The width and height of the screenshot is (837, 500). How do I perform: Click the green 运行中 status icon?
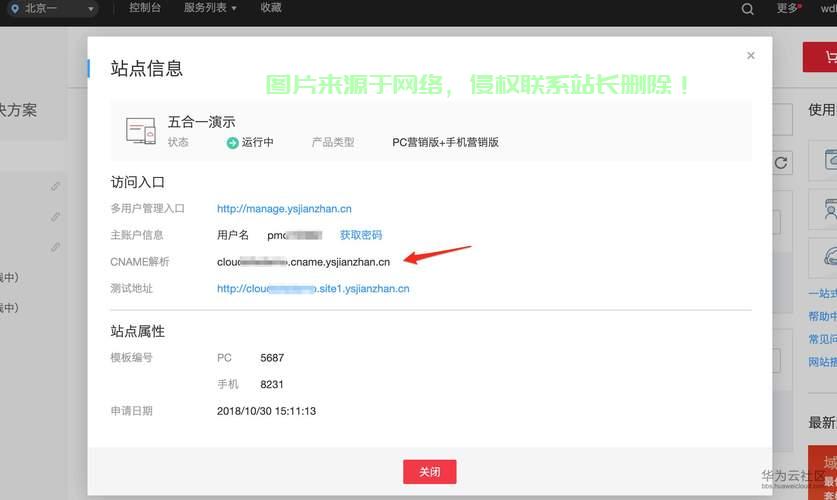point(232,143)
